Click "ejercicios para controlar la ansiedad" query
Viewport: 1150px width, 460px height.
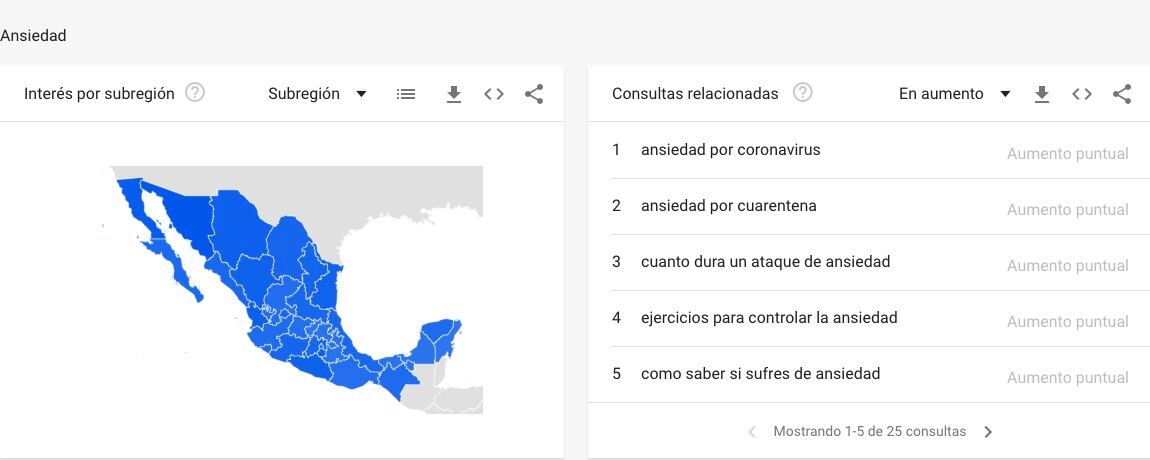(769, 318)
